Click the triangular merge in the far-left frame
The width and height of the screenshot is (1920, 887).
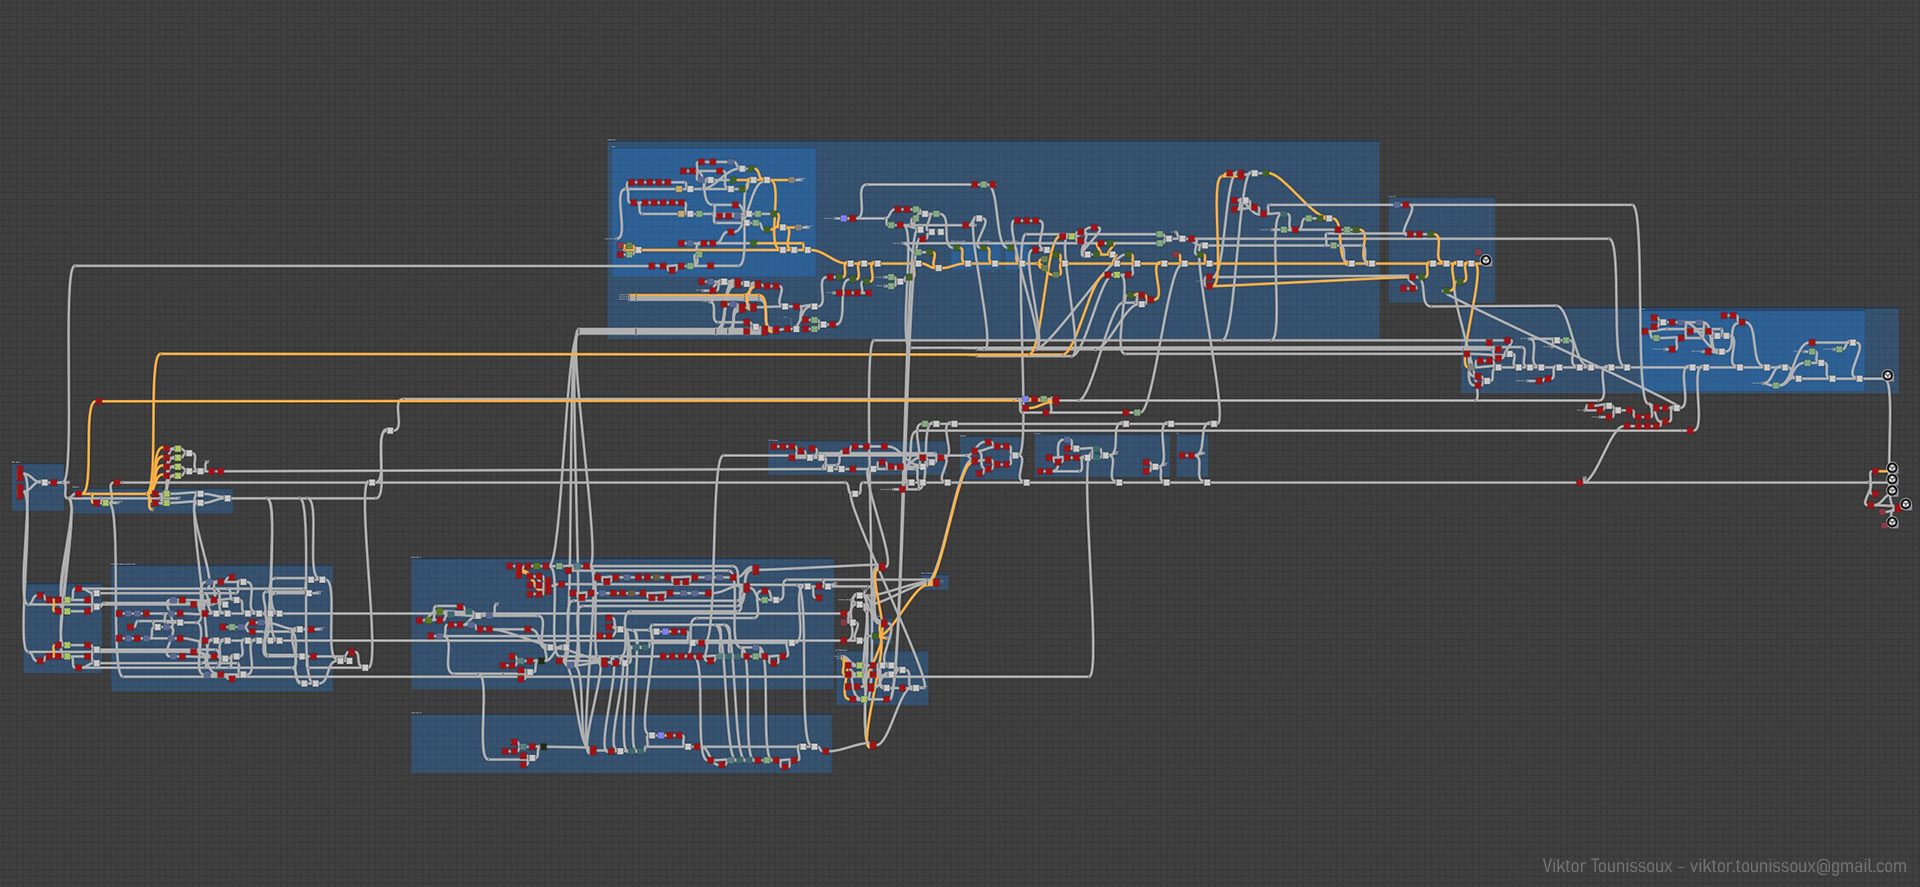pyautogui.click(x=36, y=482)
